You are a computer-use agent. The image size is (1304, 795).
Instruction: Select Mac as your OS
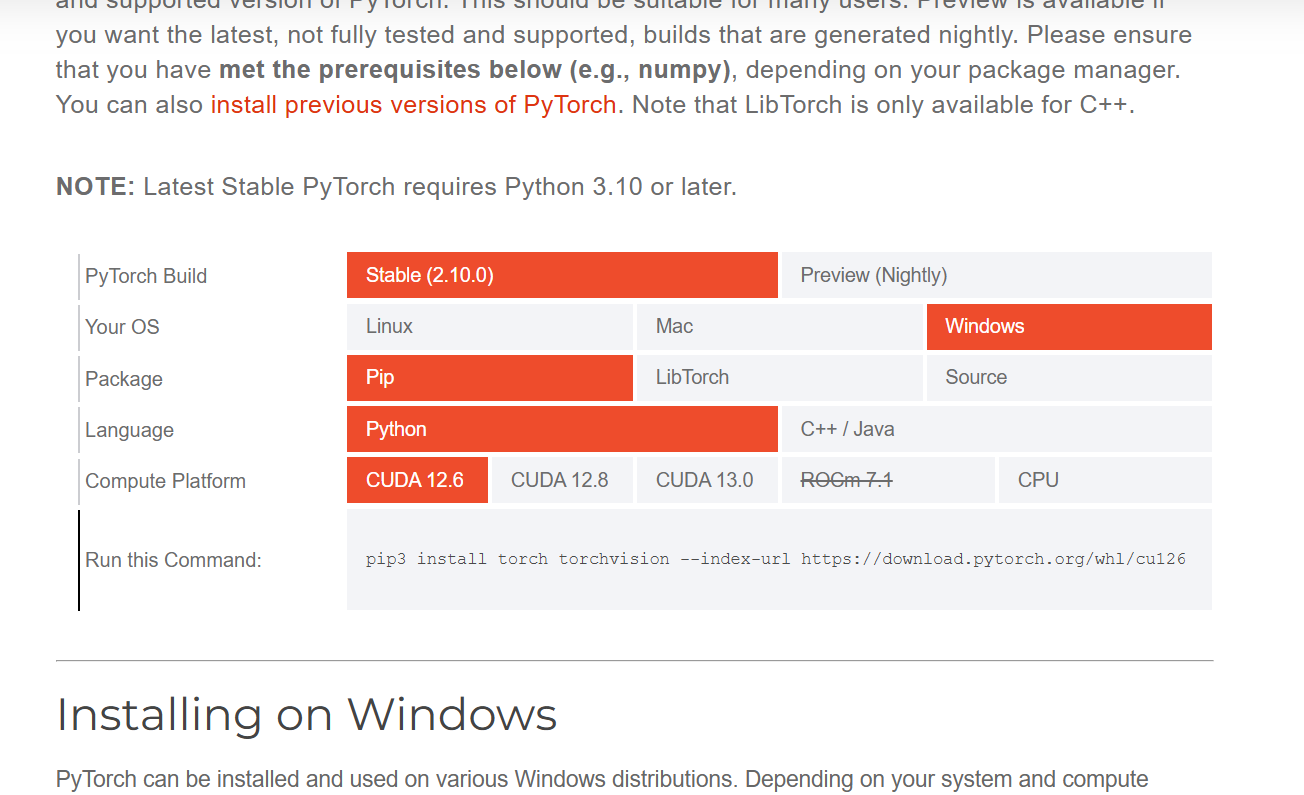tap(780, 326)
